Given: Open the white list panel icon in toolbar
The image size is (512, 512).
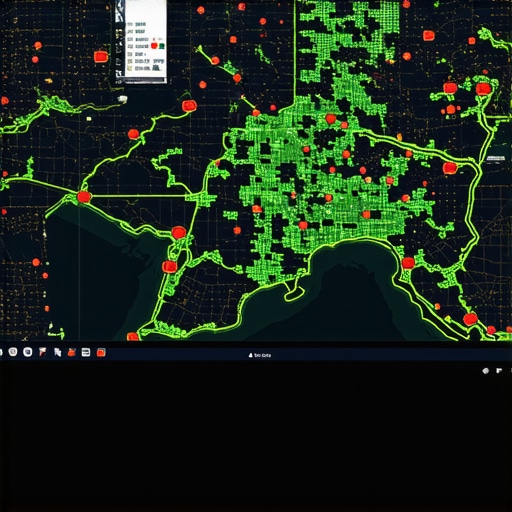Looking at the screenshot, I should point(86,352).
